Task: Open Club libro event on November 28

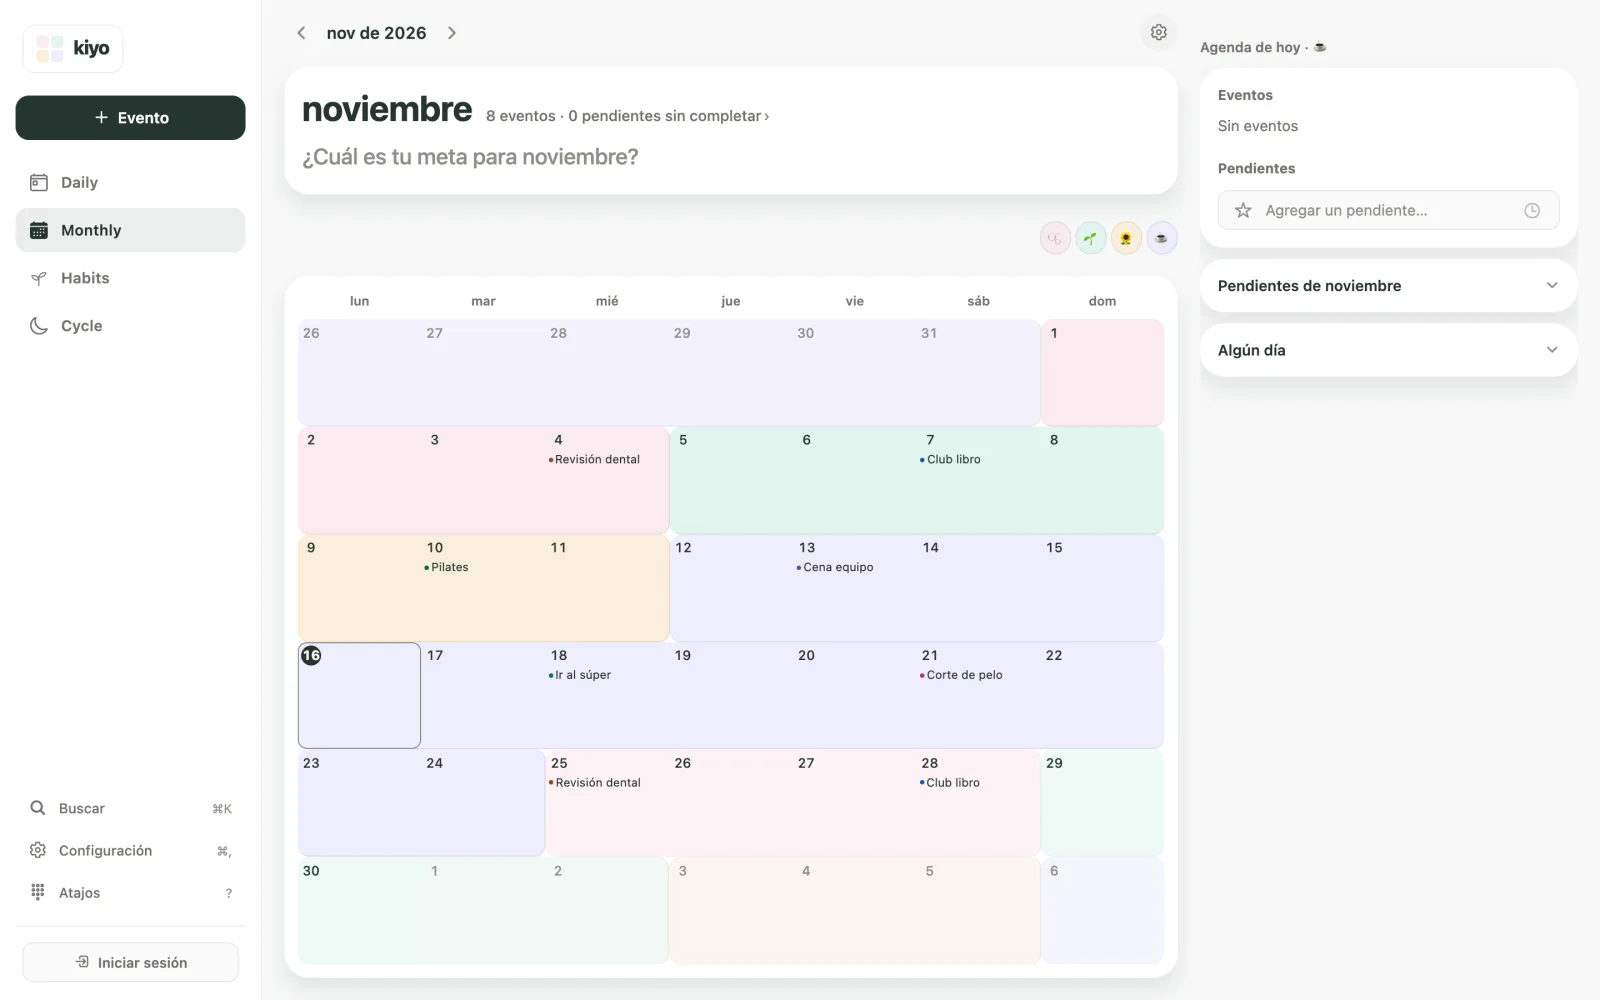Action: point(950,783)
